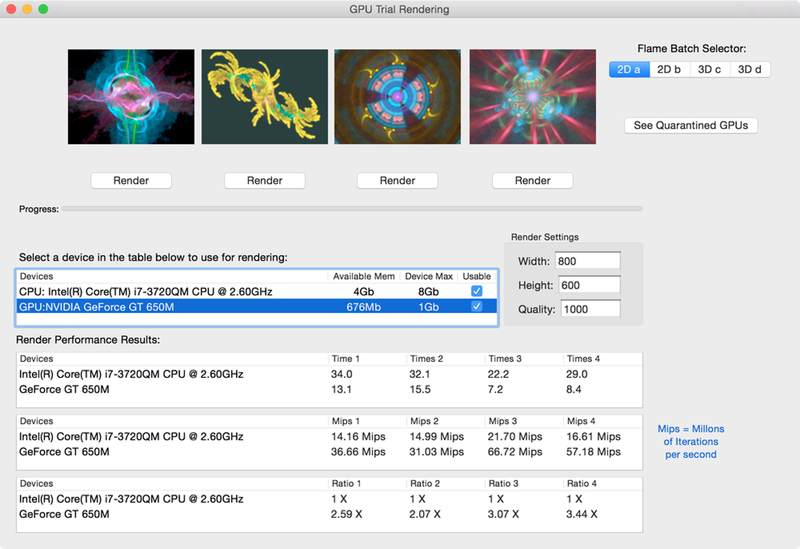The image size is (800, 549).
Task: Click the Times 3 column header
Action: [x=505, y=359]
